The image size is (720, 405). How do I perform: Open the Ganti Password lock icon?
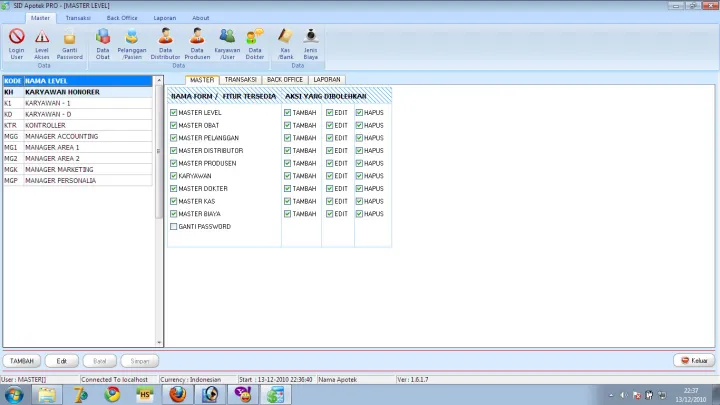point(70,44)
